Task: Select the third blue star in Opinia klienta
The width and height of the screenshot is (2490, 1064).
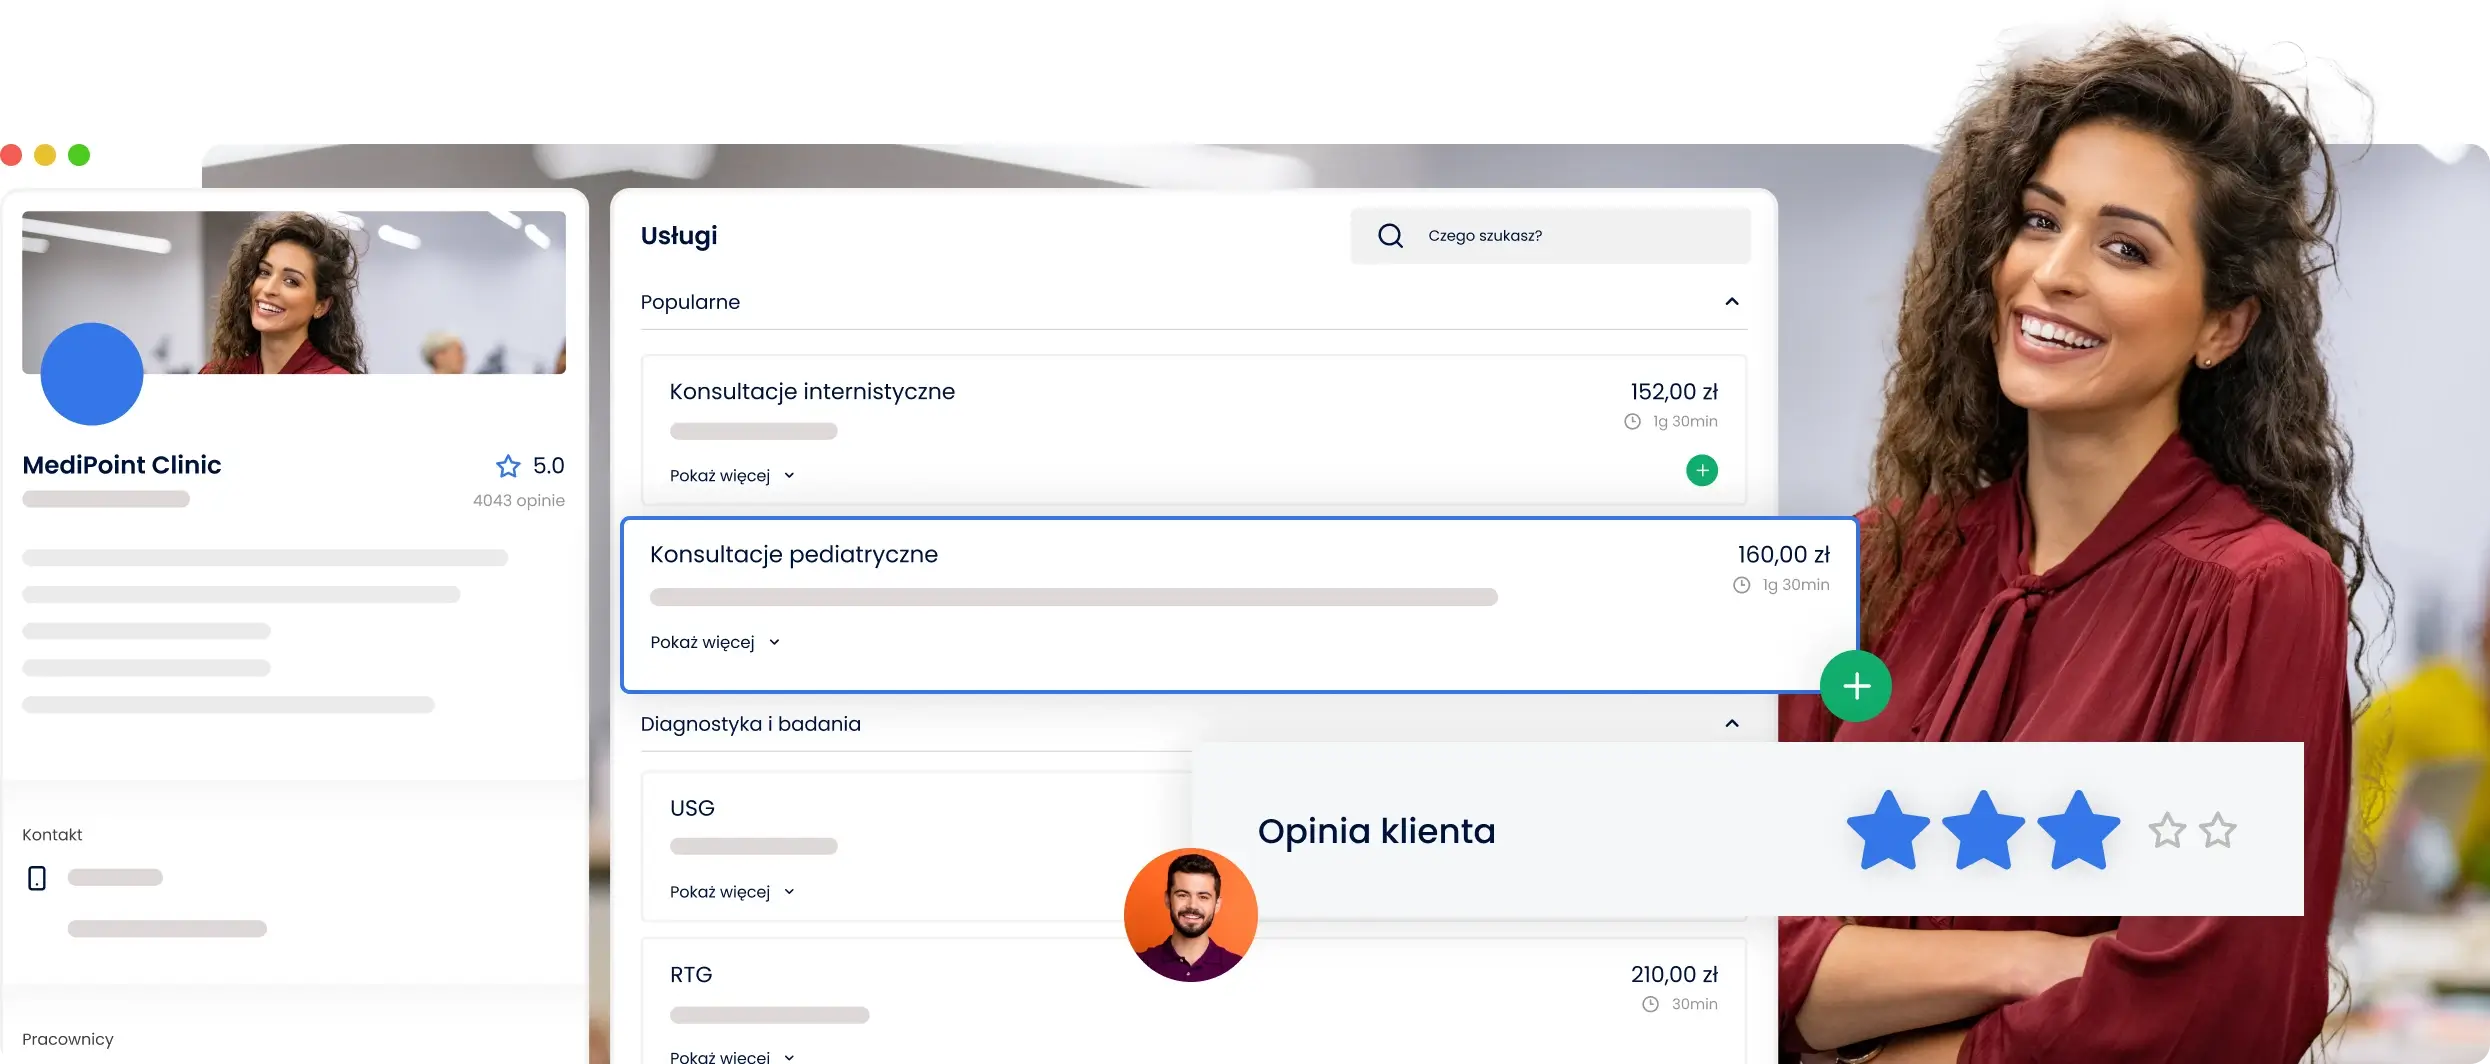Action: [x=2078, y=831]
